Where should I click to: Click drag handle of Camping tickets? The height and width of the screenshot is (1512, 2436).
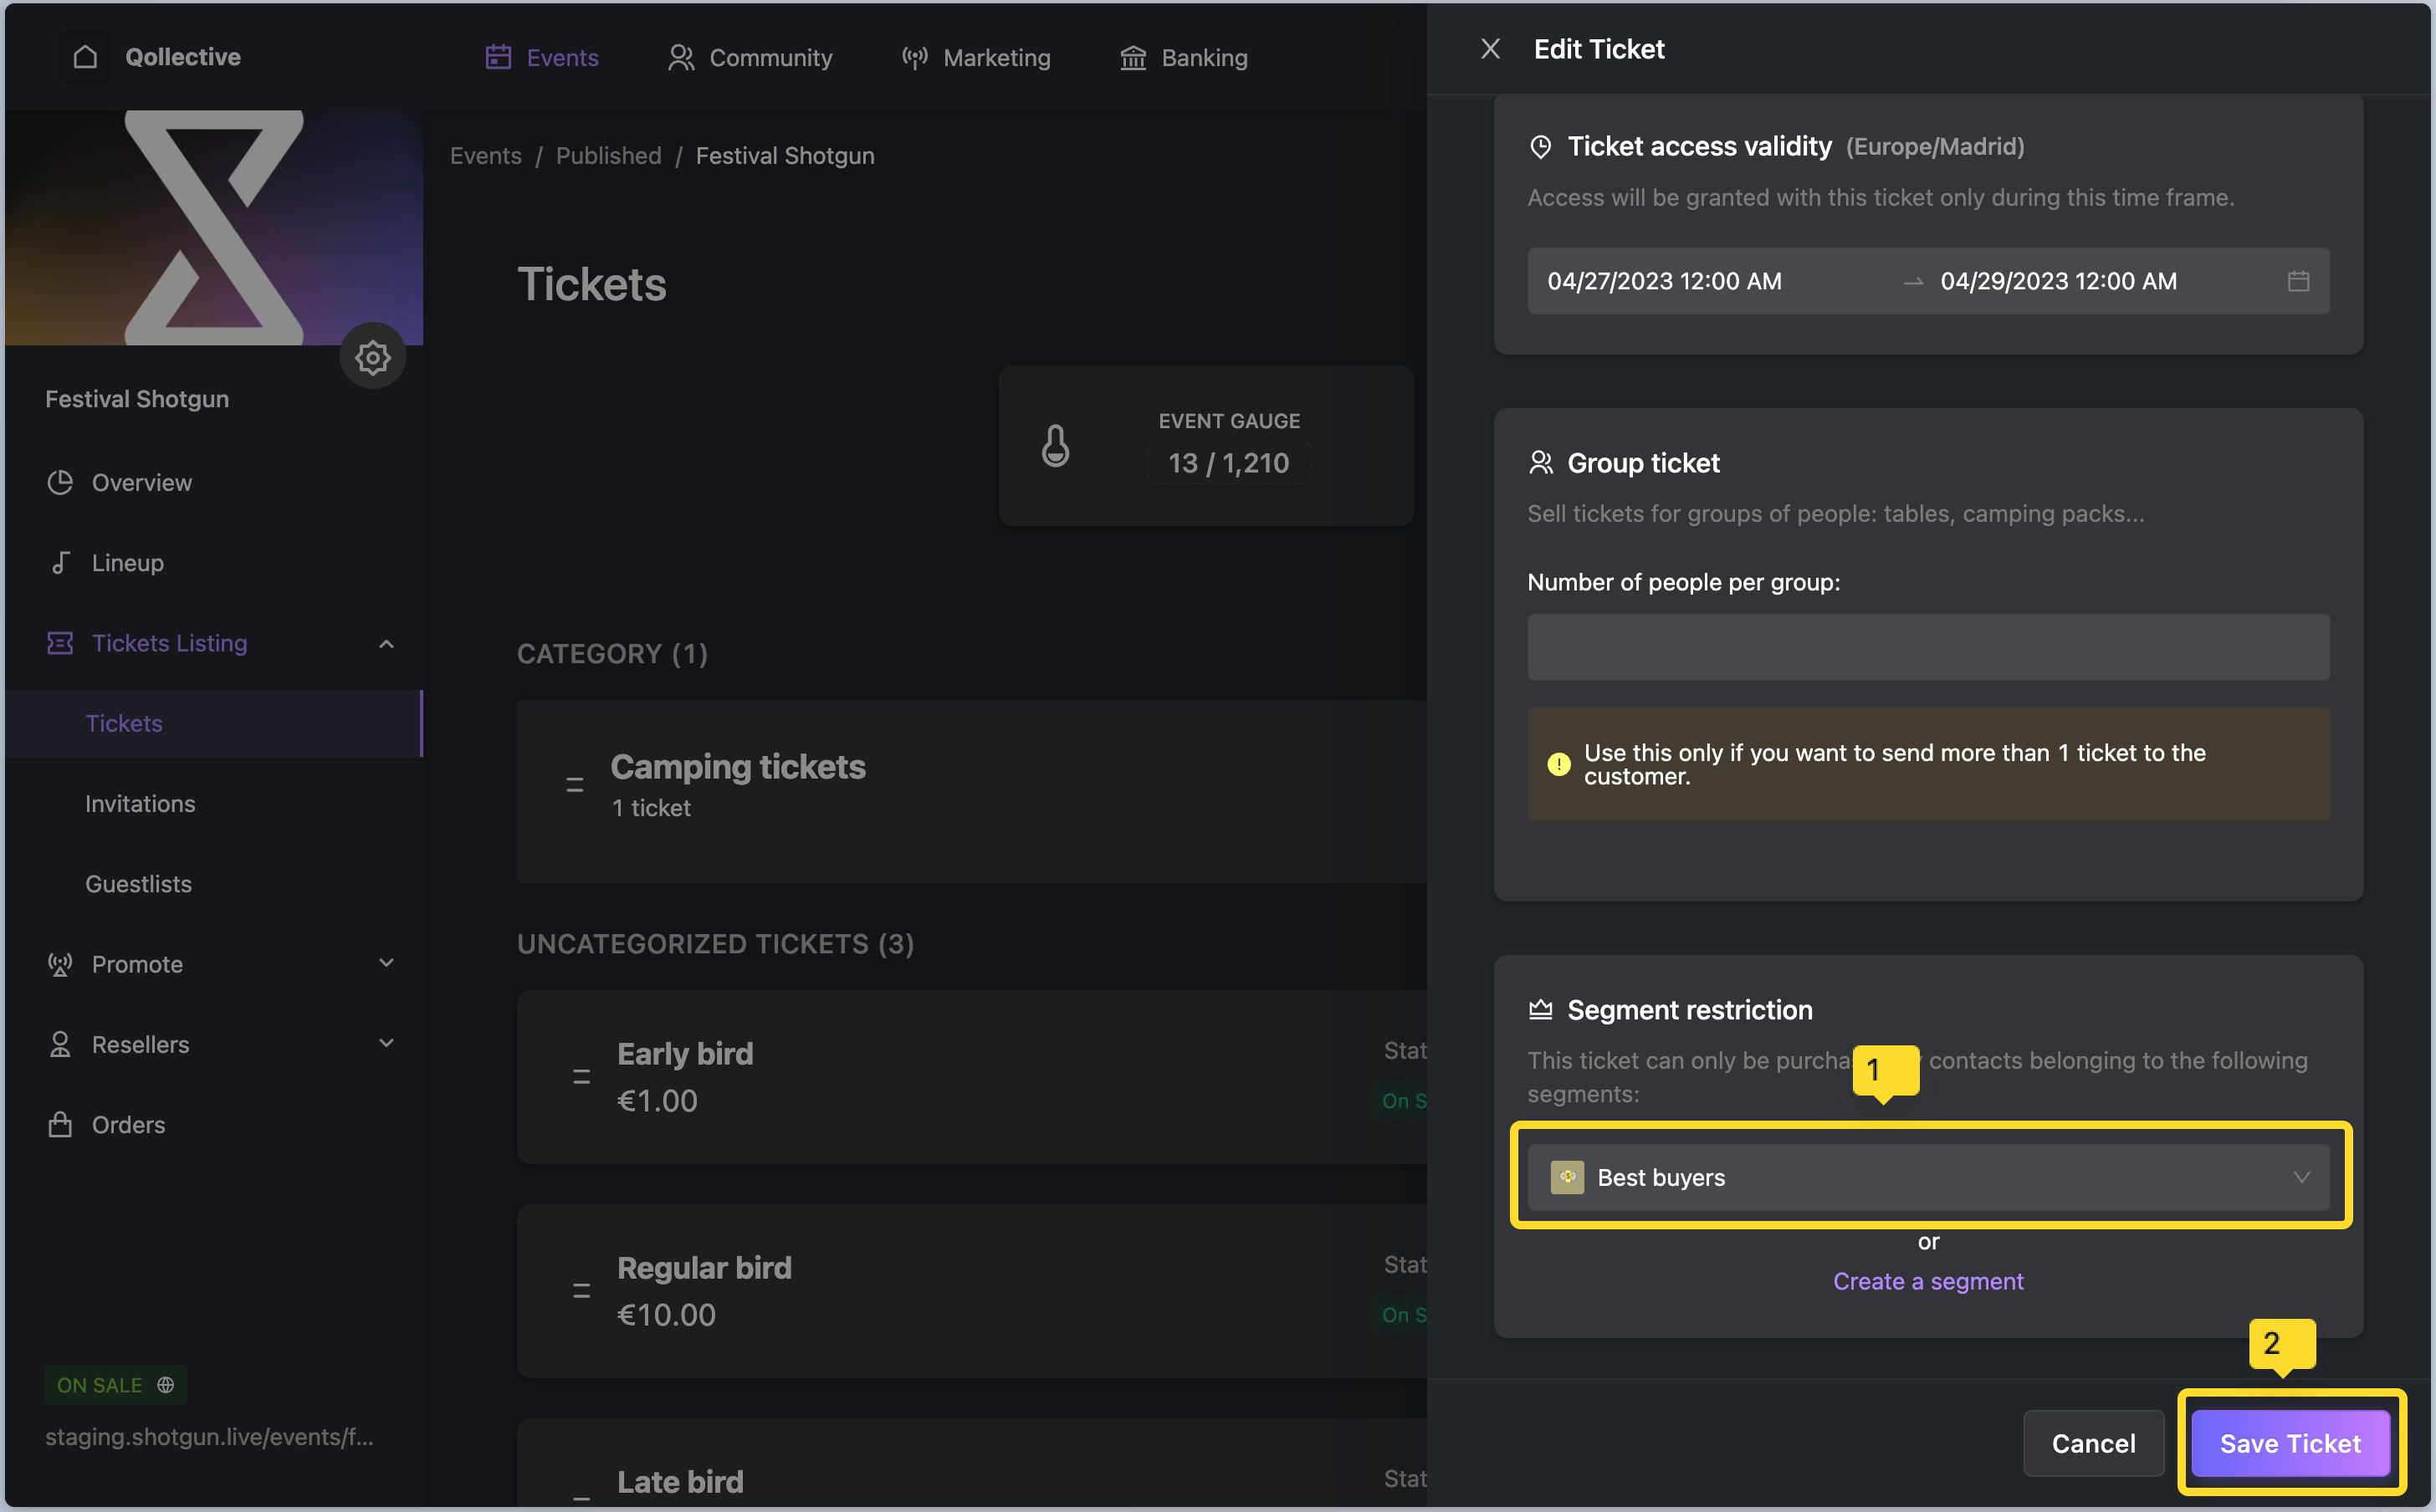(x=575, y=785)
